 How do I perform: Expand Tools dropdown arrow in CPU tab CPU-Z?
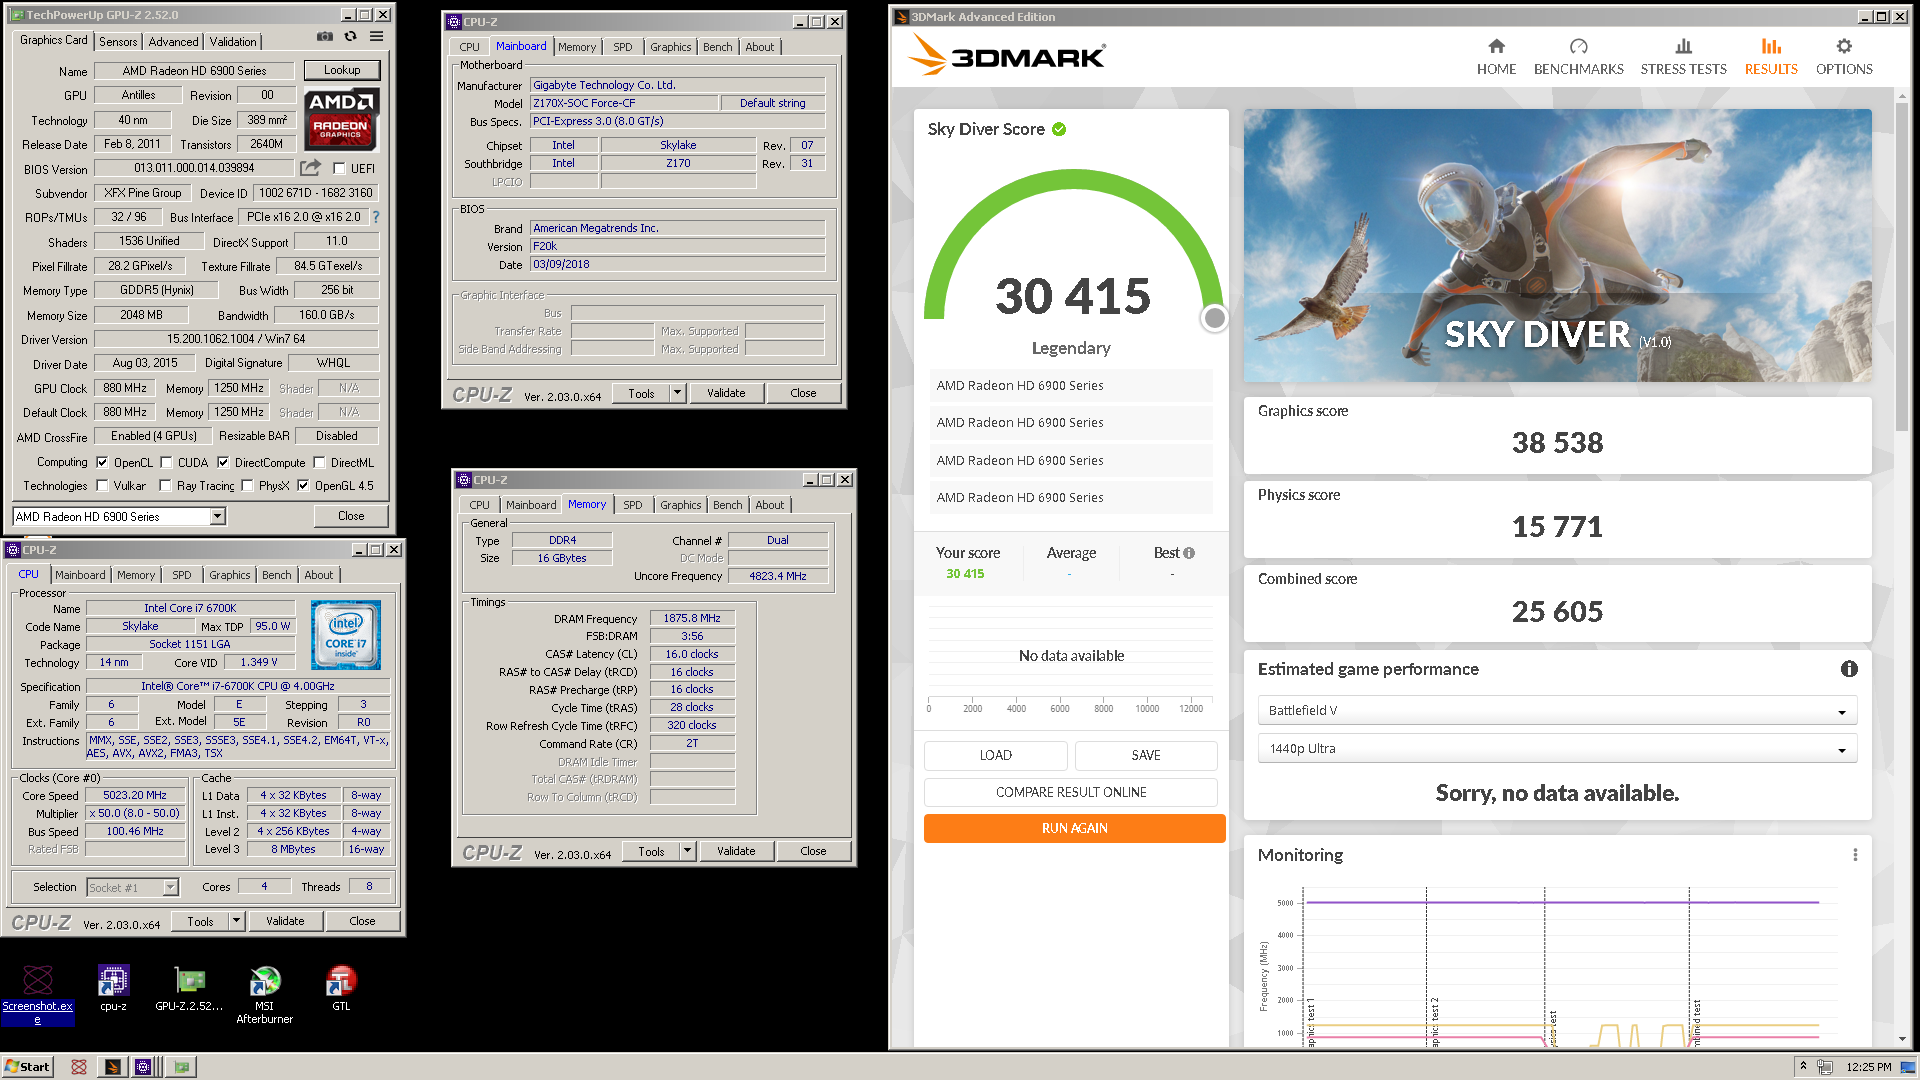tap(236, 921)
